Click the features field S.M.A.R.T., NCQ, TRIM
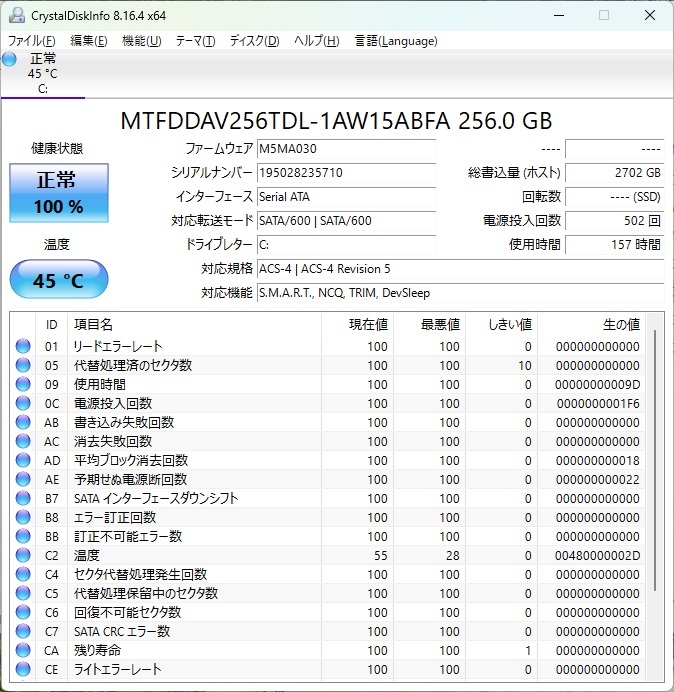674x692 pixels. point(460,293)
